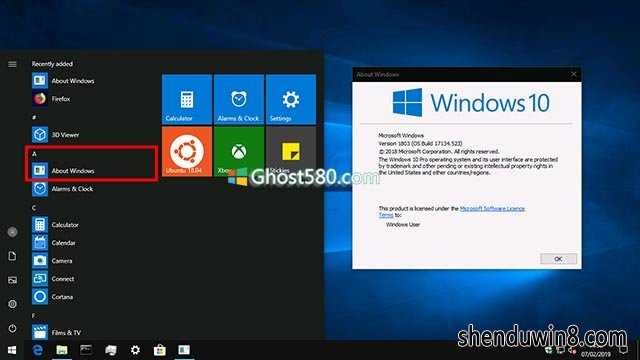Click the taskbar date 07/02/2019
The image size is (640, 360).
click(596, 354)
